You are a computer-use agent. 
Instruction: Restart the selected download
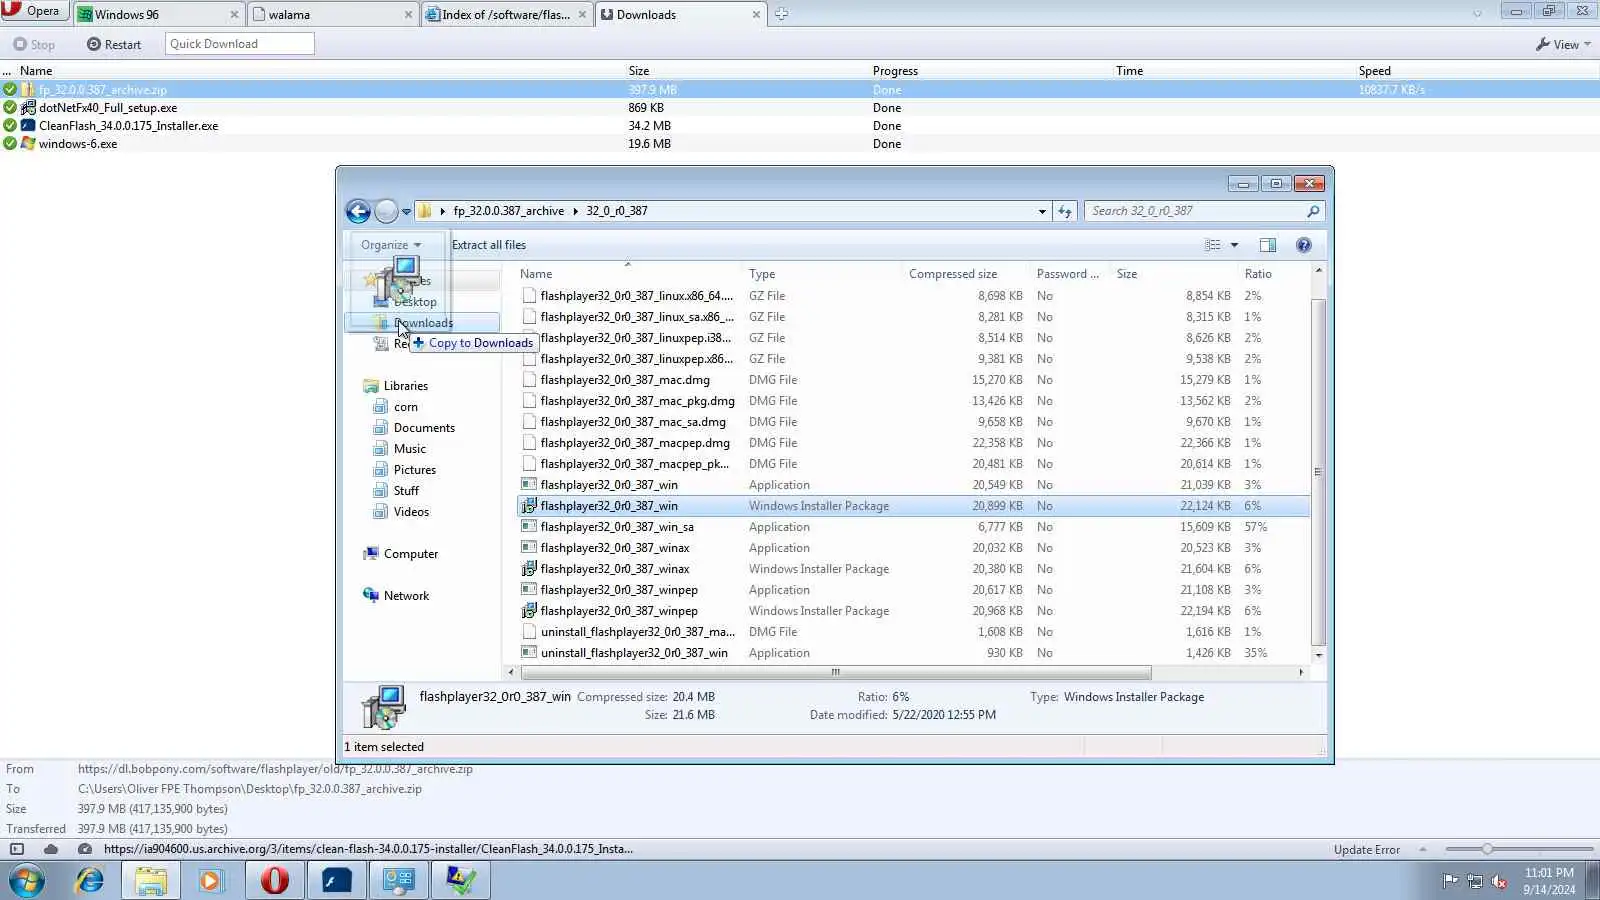pyautogui.click(x=114, y=44)
